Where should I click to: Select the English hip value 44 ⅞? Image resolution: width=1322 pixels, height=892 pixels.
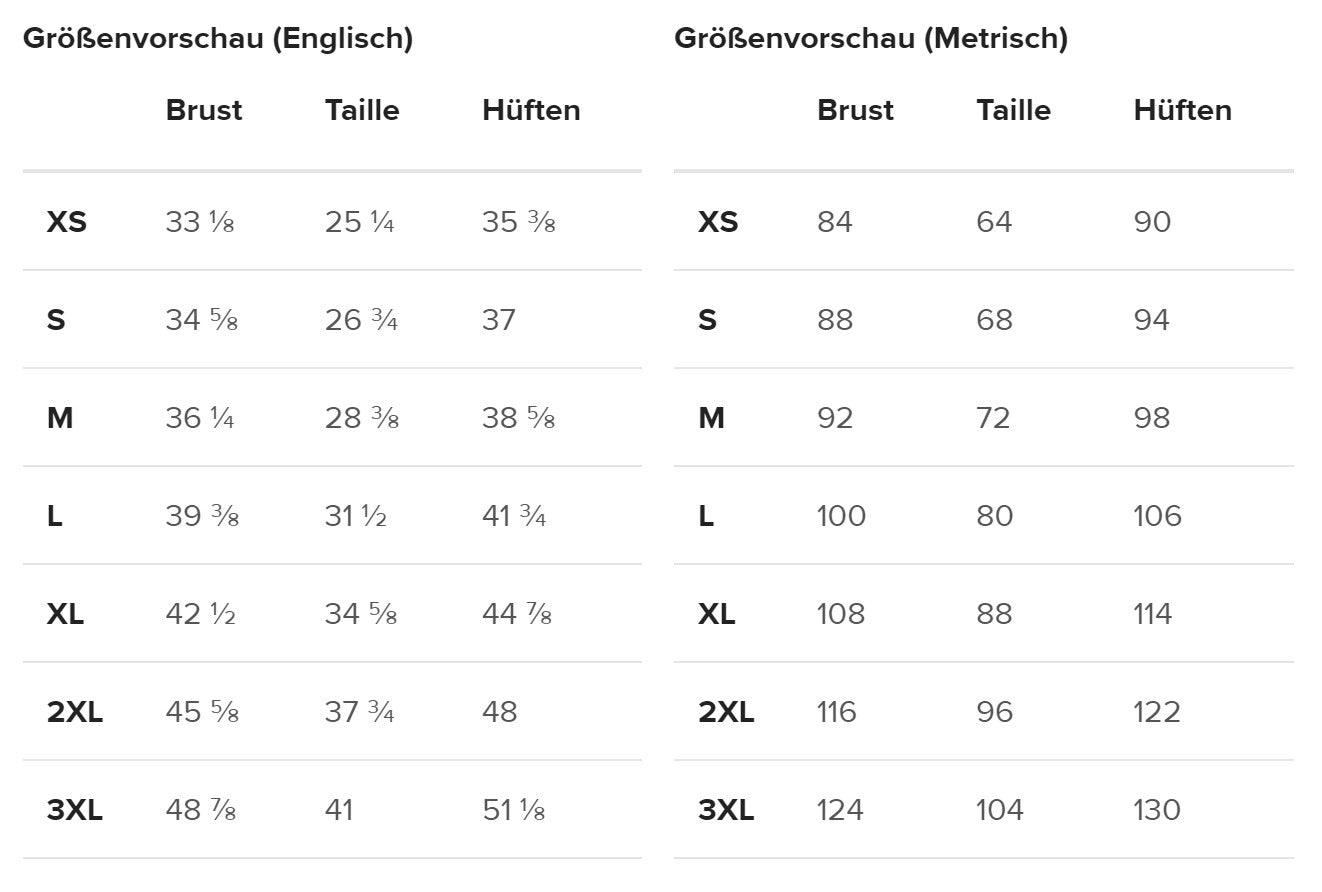pyautogui.click(x=518, y=614)
